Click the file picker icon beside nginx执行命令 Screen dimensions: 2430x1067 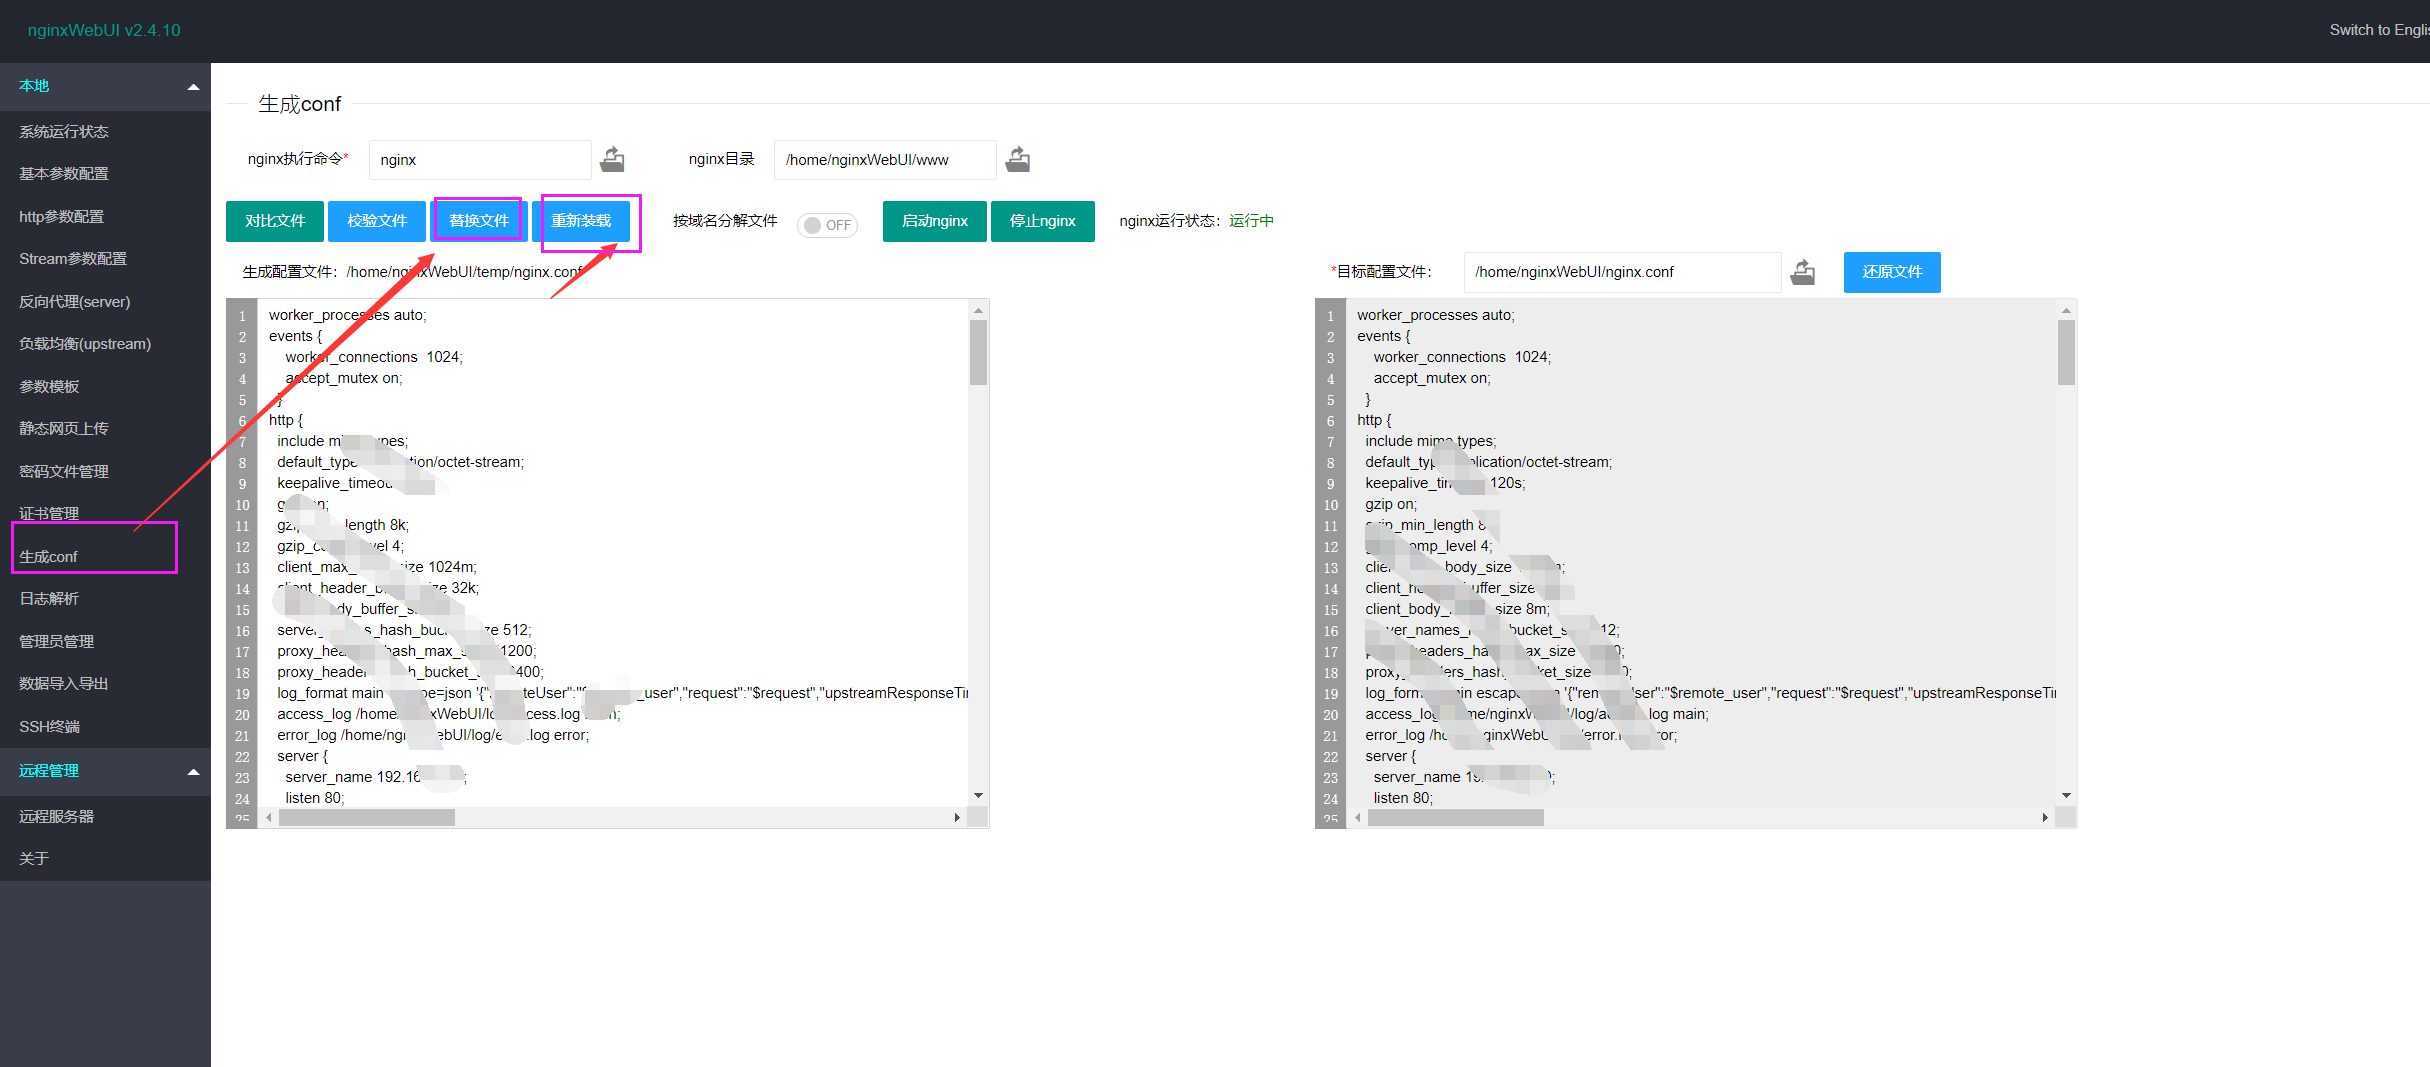pos(612,159)
